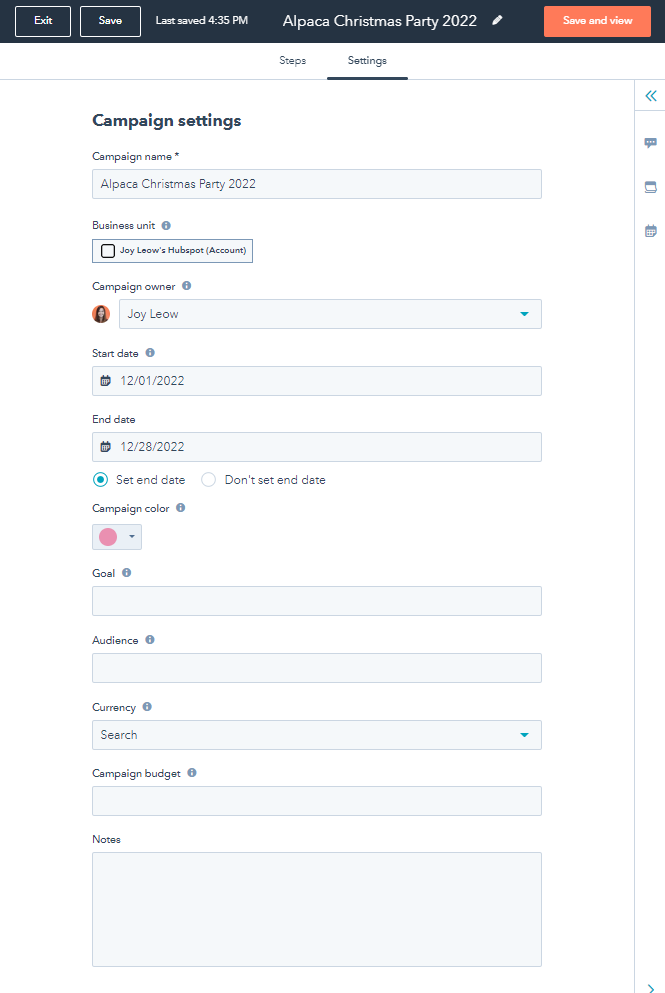Click the info icon next to Campaign owner
Viewport: 665px width, 993px height.
click(186, 286)
